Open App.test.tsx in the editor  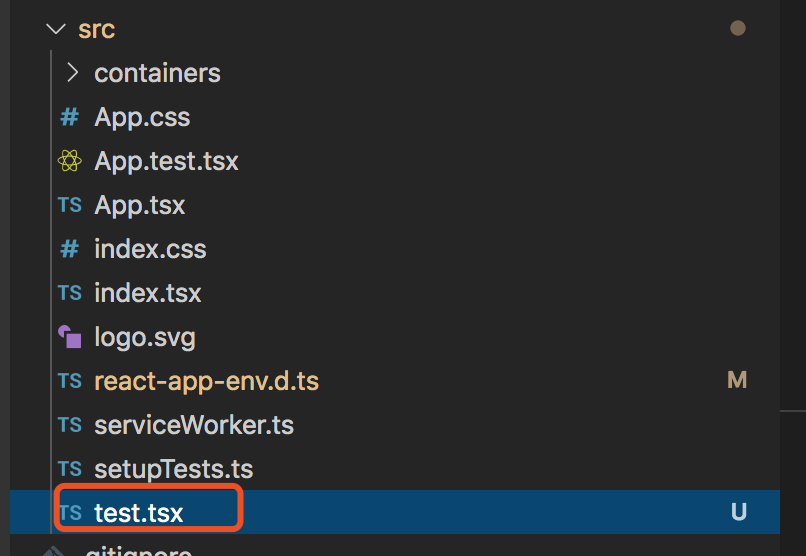(166, 161)
